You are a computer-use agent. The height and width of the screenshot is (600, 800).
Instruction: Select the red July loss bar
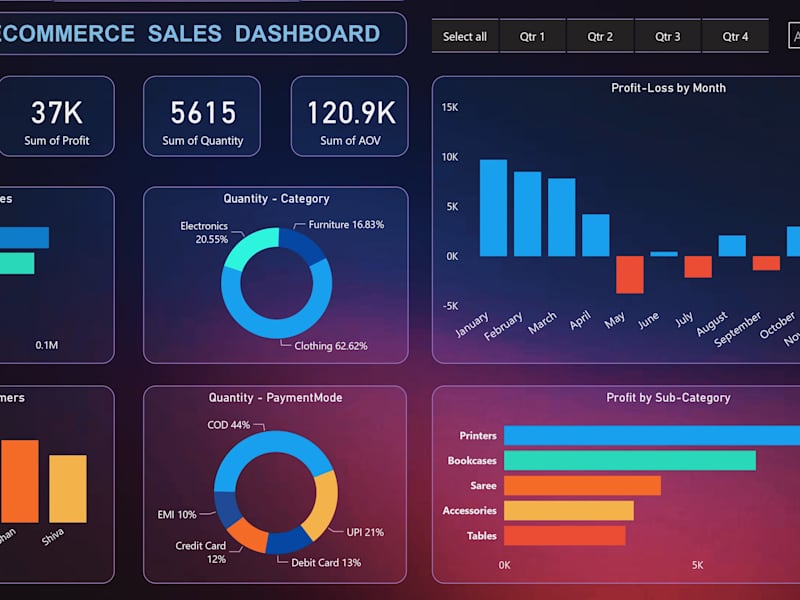pyautogui.click(x=698, y=267)
